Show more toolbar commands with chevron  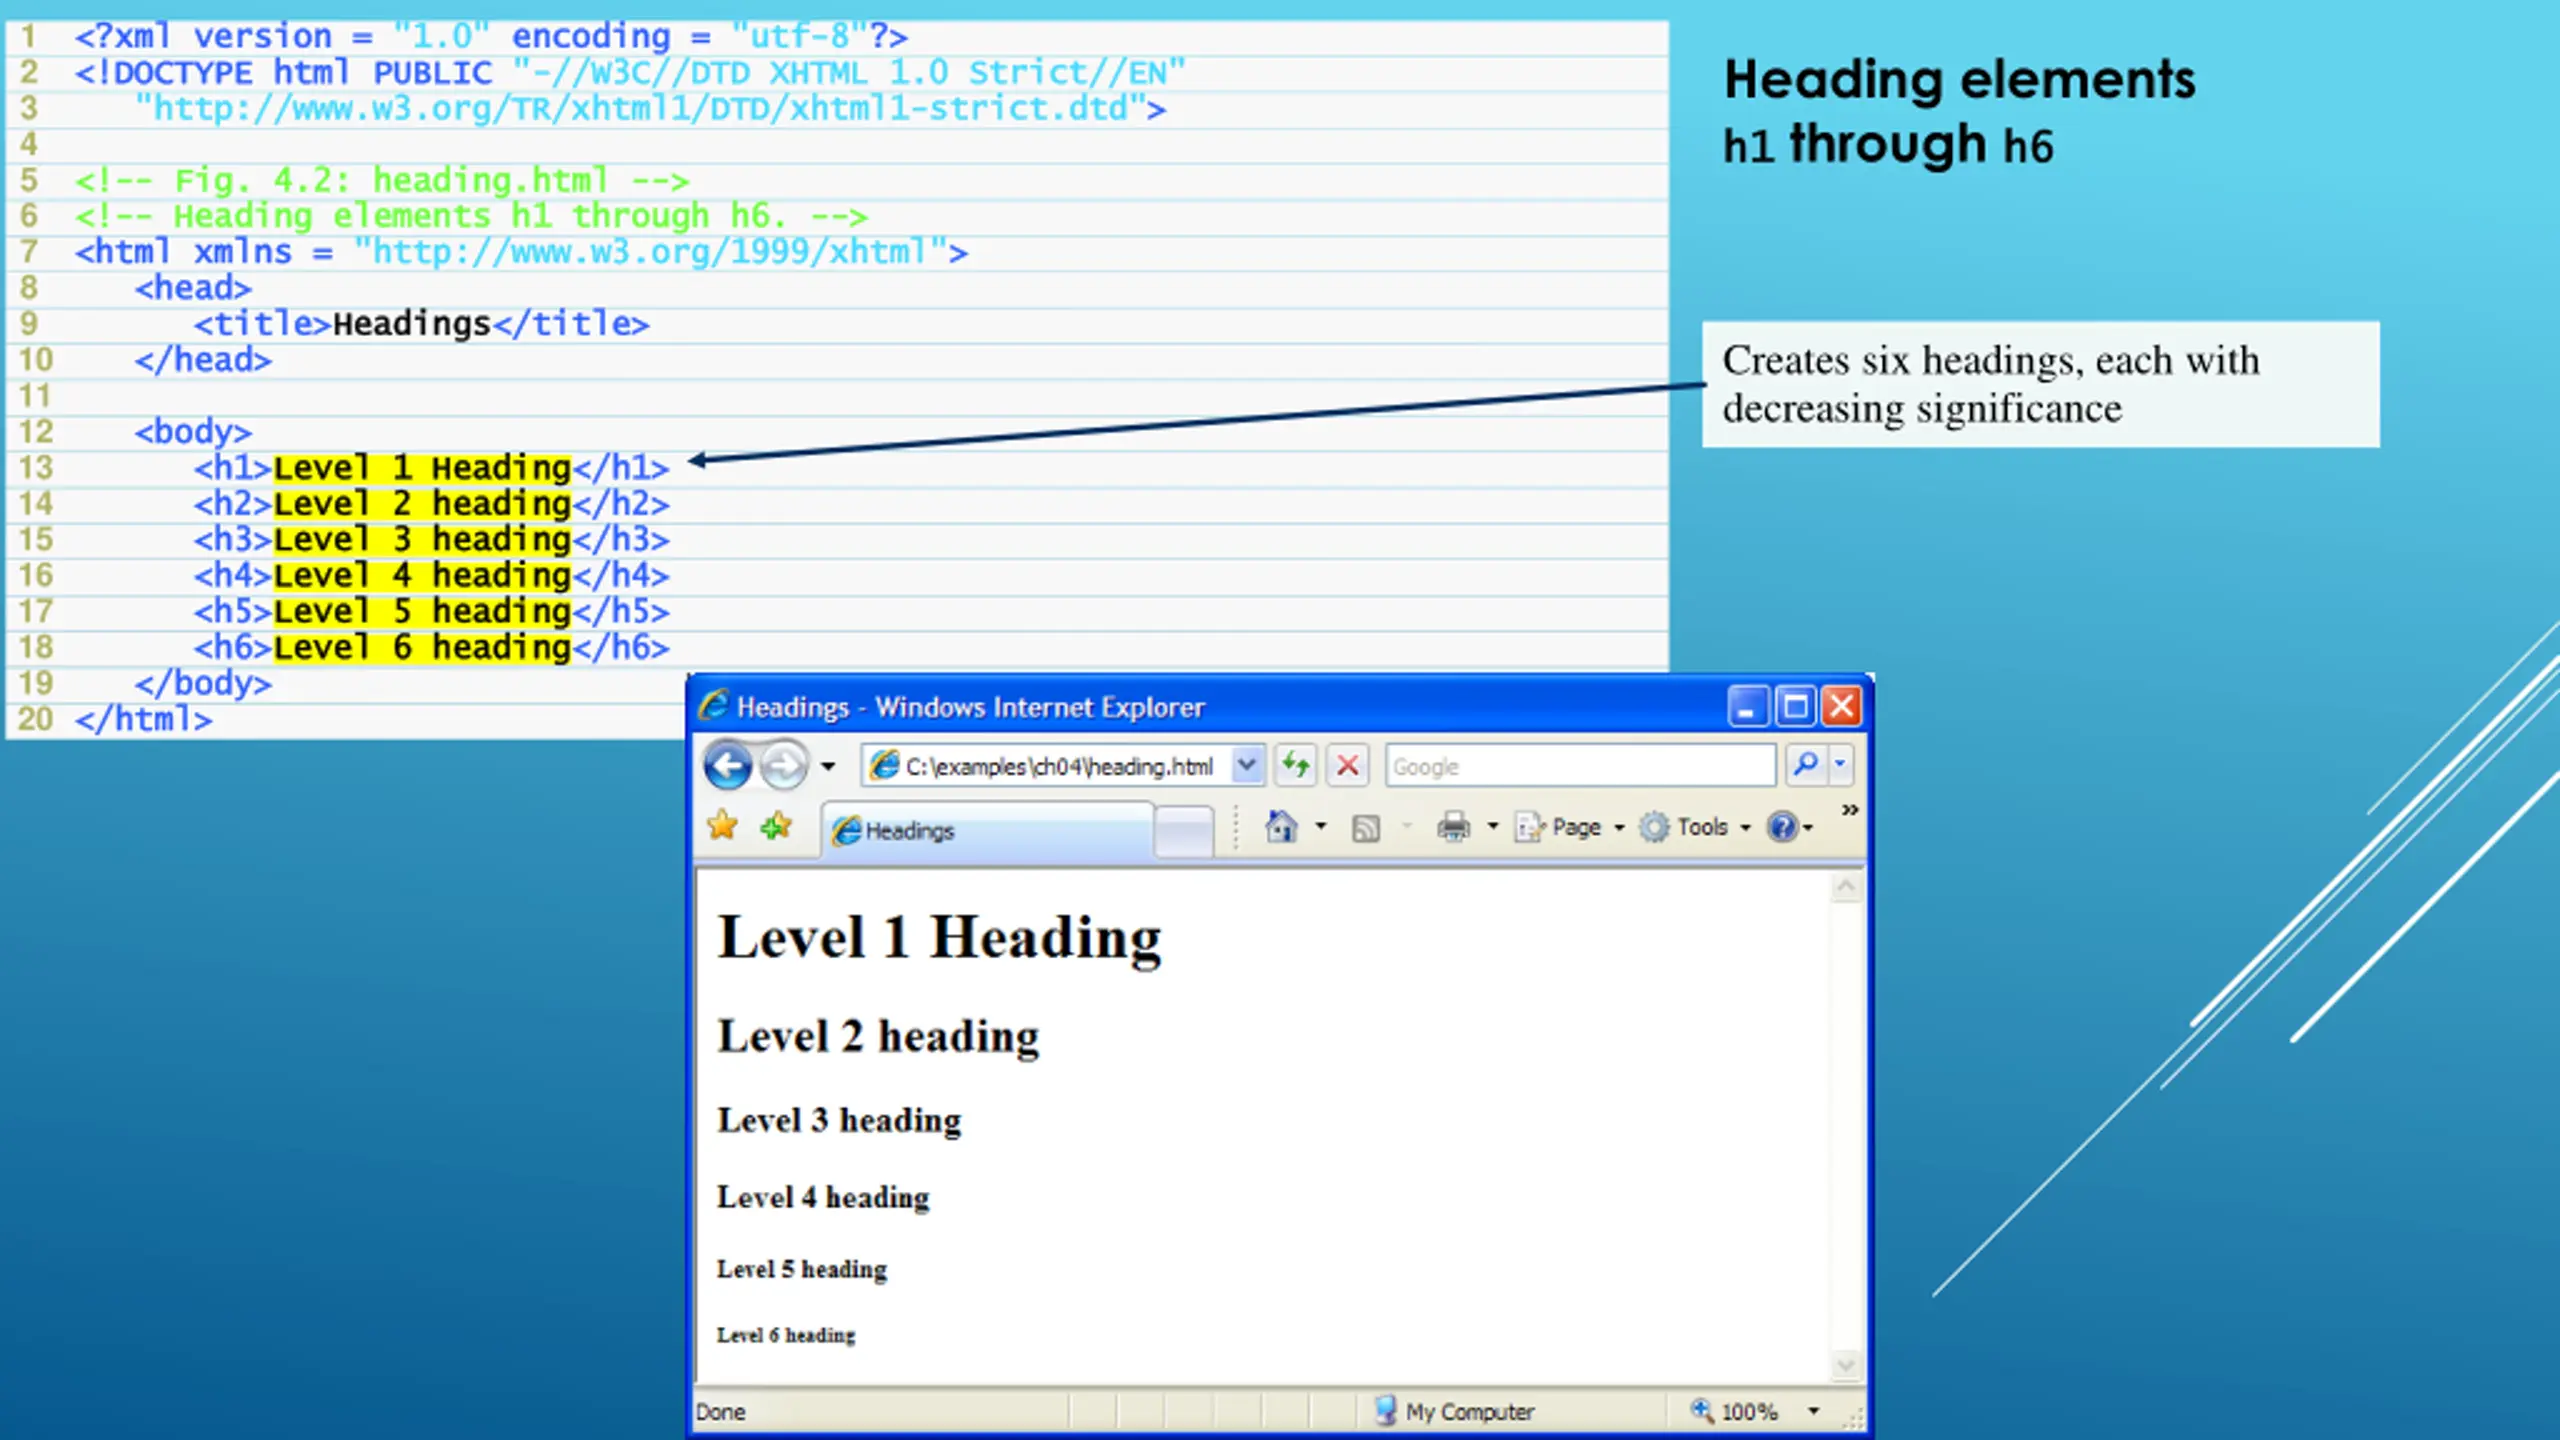coord(1850,810)
